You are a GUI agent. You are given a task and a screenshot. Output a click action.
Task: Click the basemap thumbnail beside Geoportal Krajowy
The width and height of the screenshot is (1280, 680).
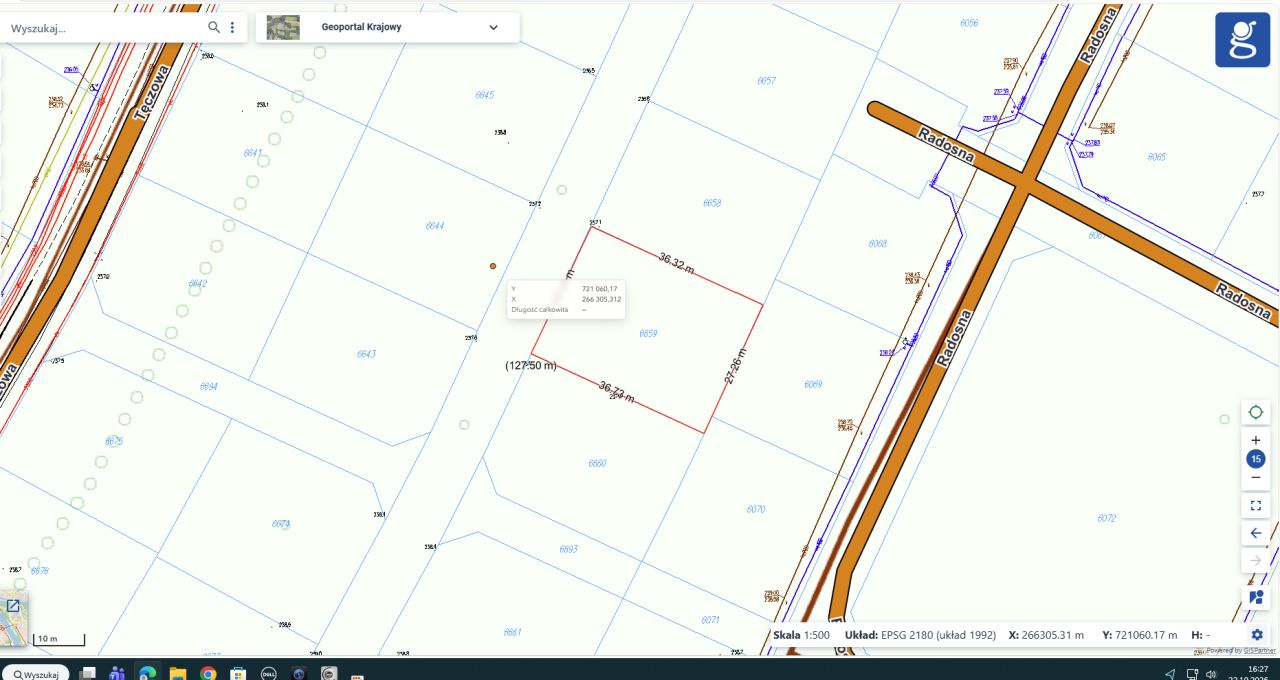tap(283, 27)
